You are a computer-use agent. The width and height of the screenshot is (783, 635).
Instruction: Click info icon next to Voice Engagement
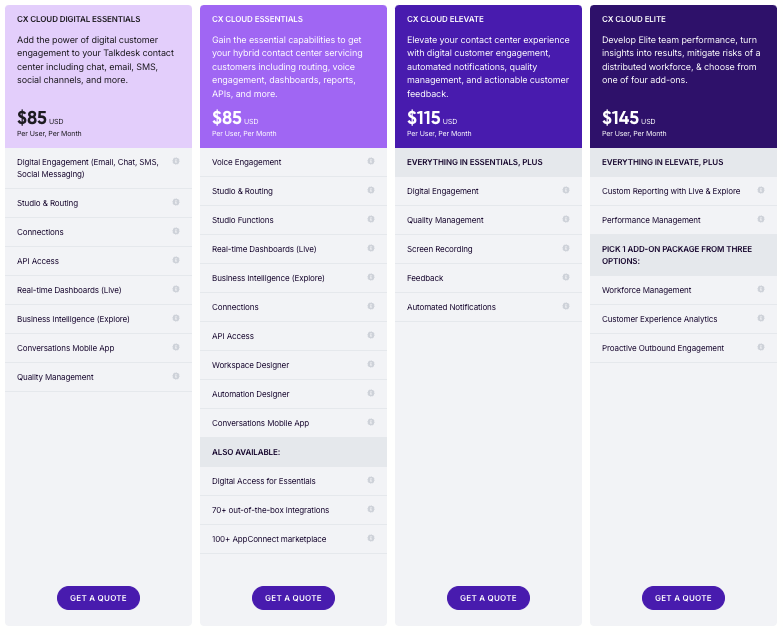pos(371,161)
